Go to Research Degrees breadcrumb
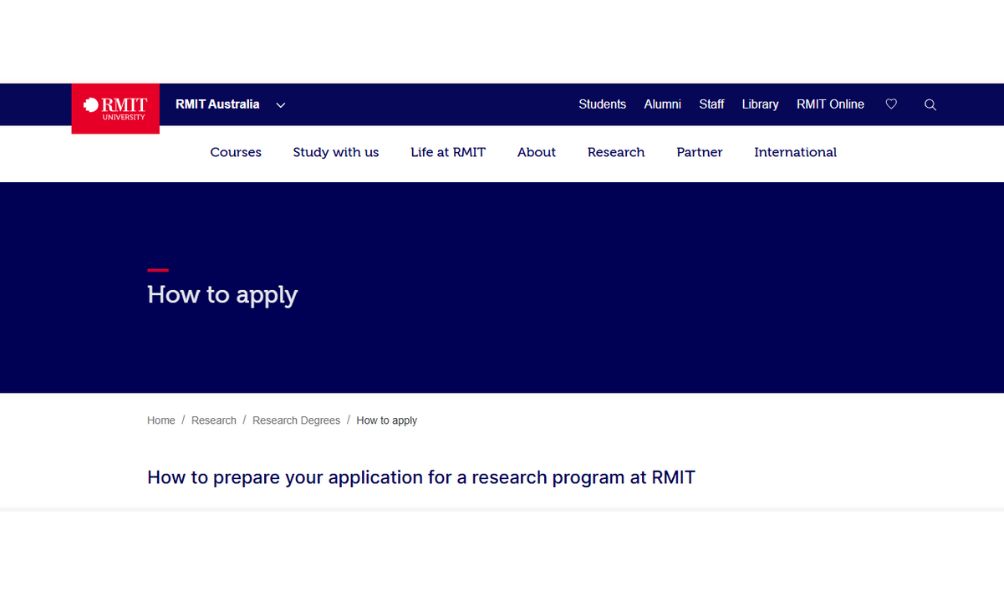The width and height of the screenshot is (1004, 591). (x=296, y=420)
